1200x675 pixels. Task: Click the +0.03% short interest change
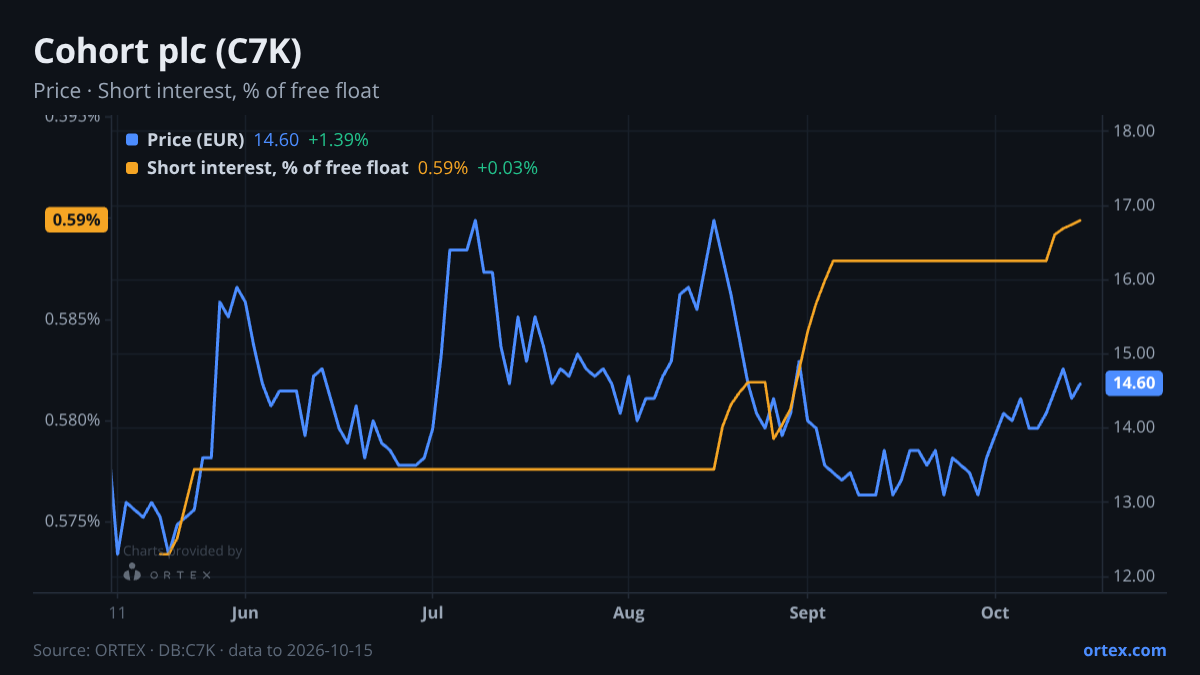click(507, 168)
